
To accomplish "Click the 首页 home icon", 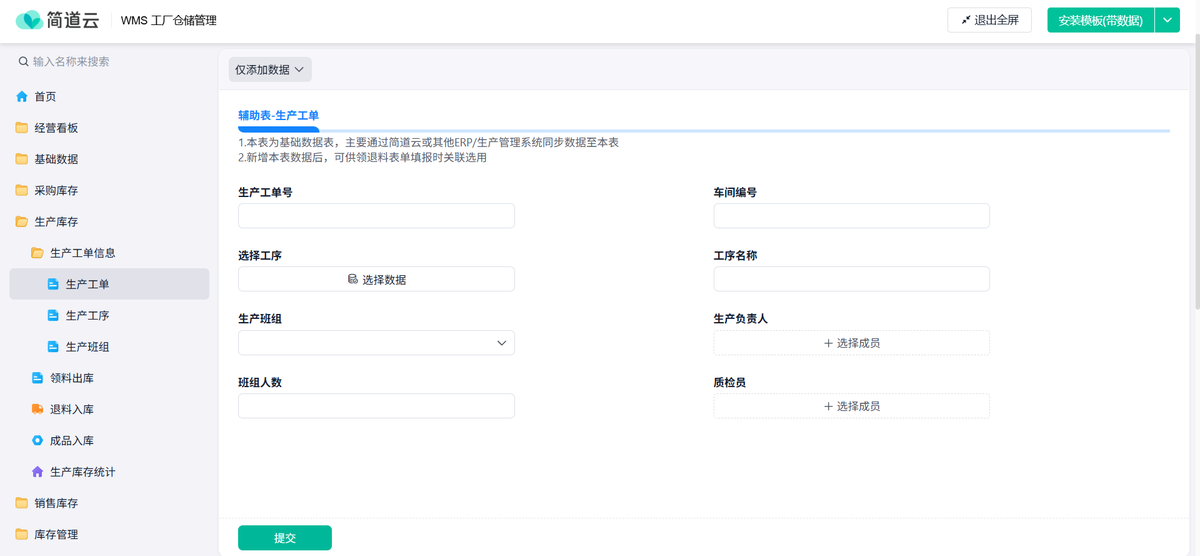I will (x=22, y=97).
